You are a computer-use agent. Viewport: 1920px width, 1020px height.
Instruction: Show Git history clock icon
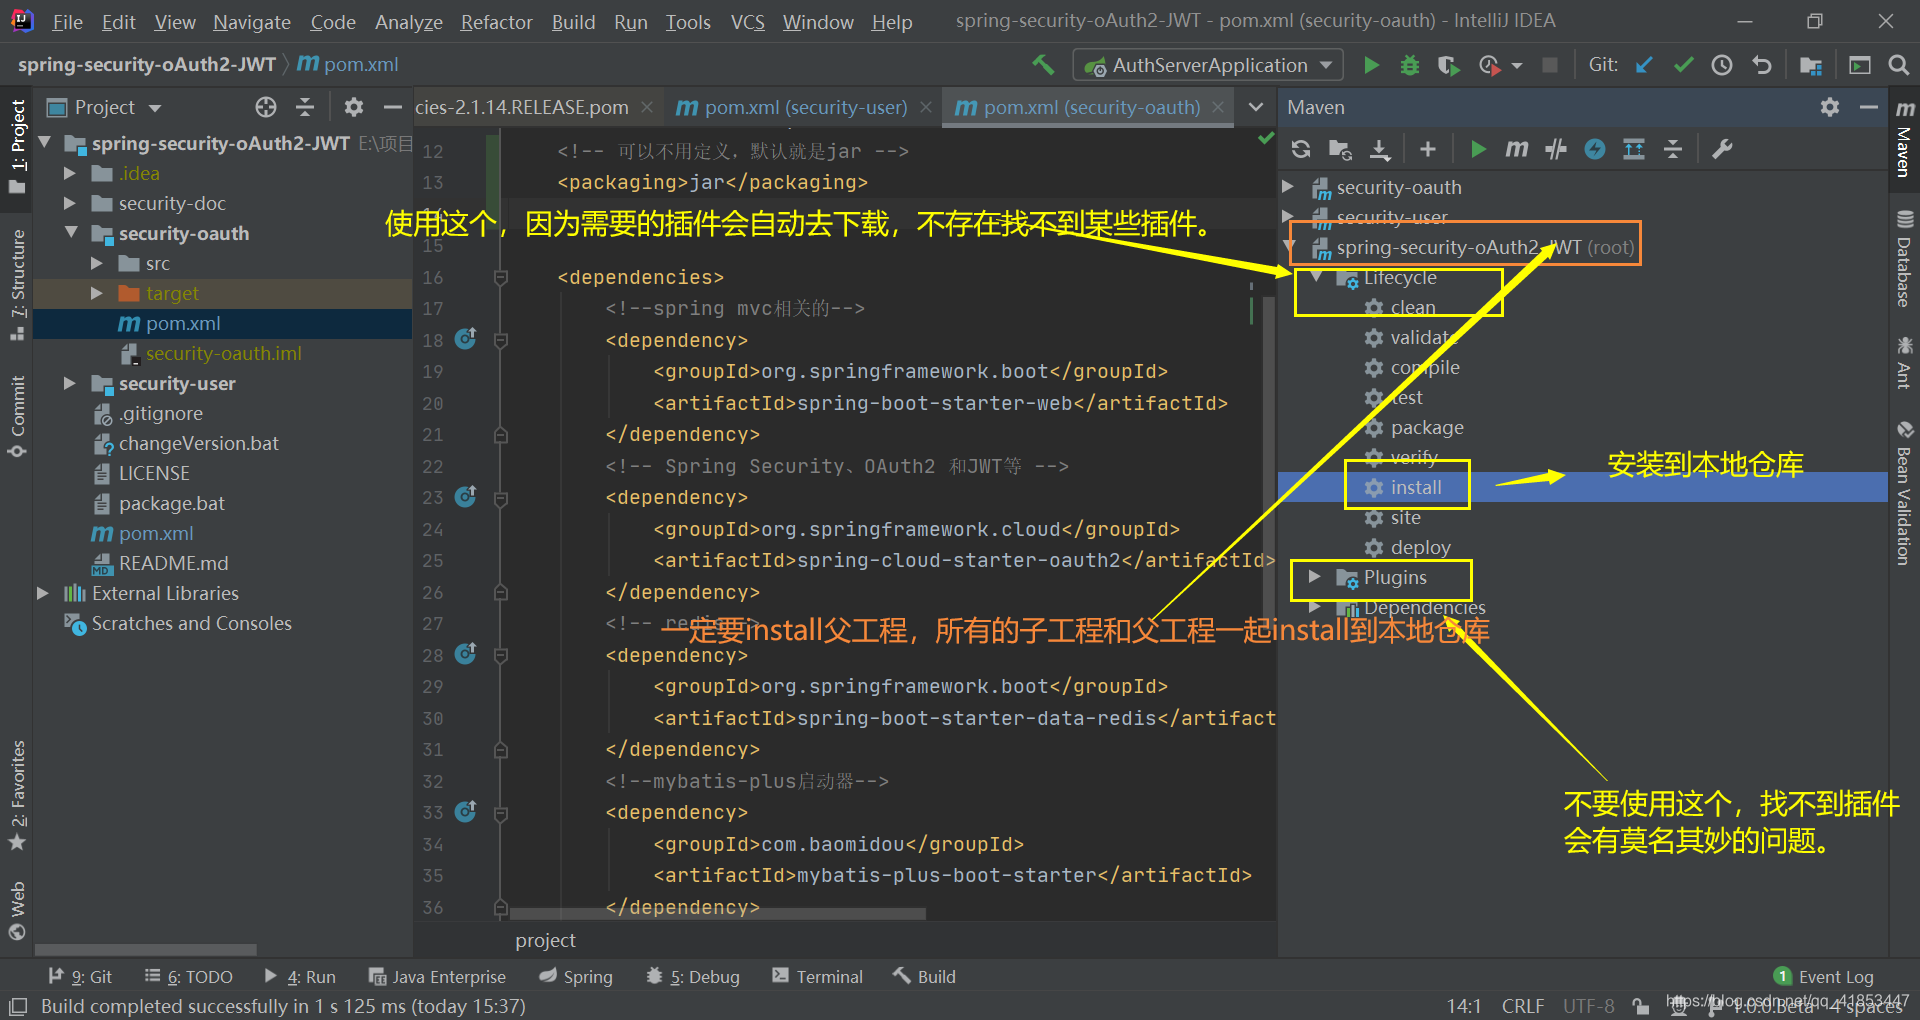tap(1722, 65)
